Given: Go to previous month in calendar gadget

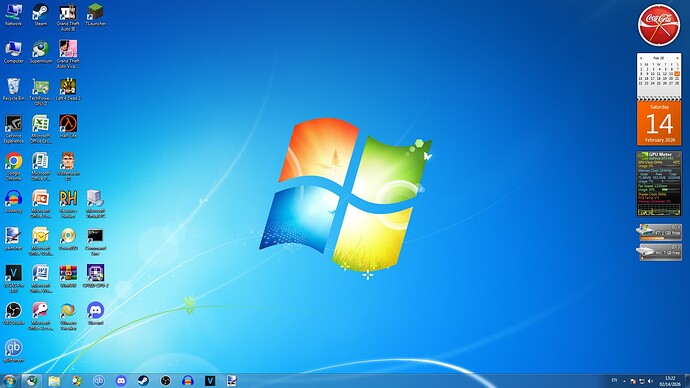Looking at the screenshot, I should 641,58.
